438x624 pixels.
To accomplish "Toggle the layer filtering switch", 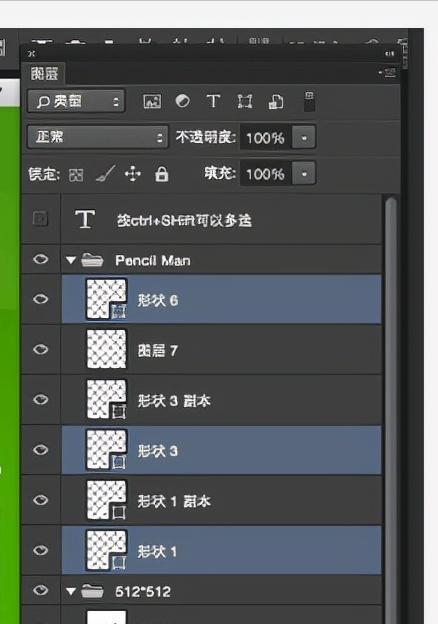I will (x=310, y=101).
